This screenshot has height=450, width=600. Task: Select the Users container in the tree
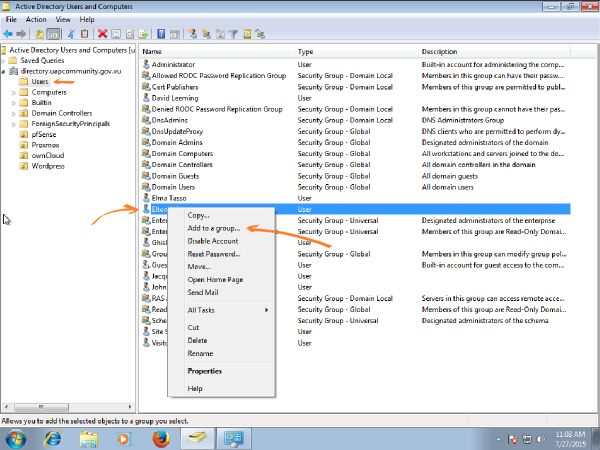pyautogui.click(x=40, y=82)
